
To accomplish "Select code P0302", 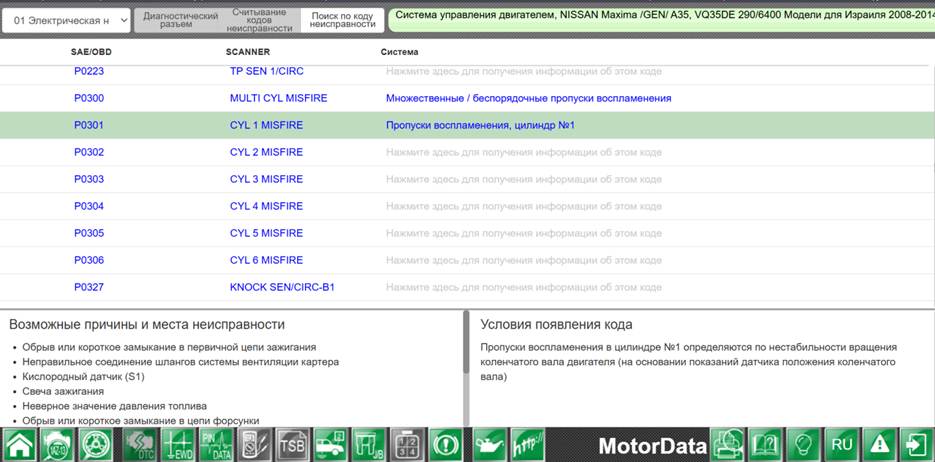I will pos(89,152).
